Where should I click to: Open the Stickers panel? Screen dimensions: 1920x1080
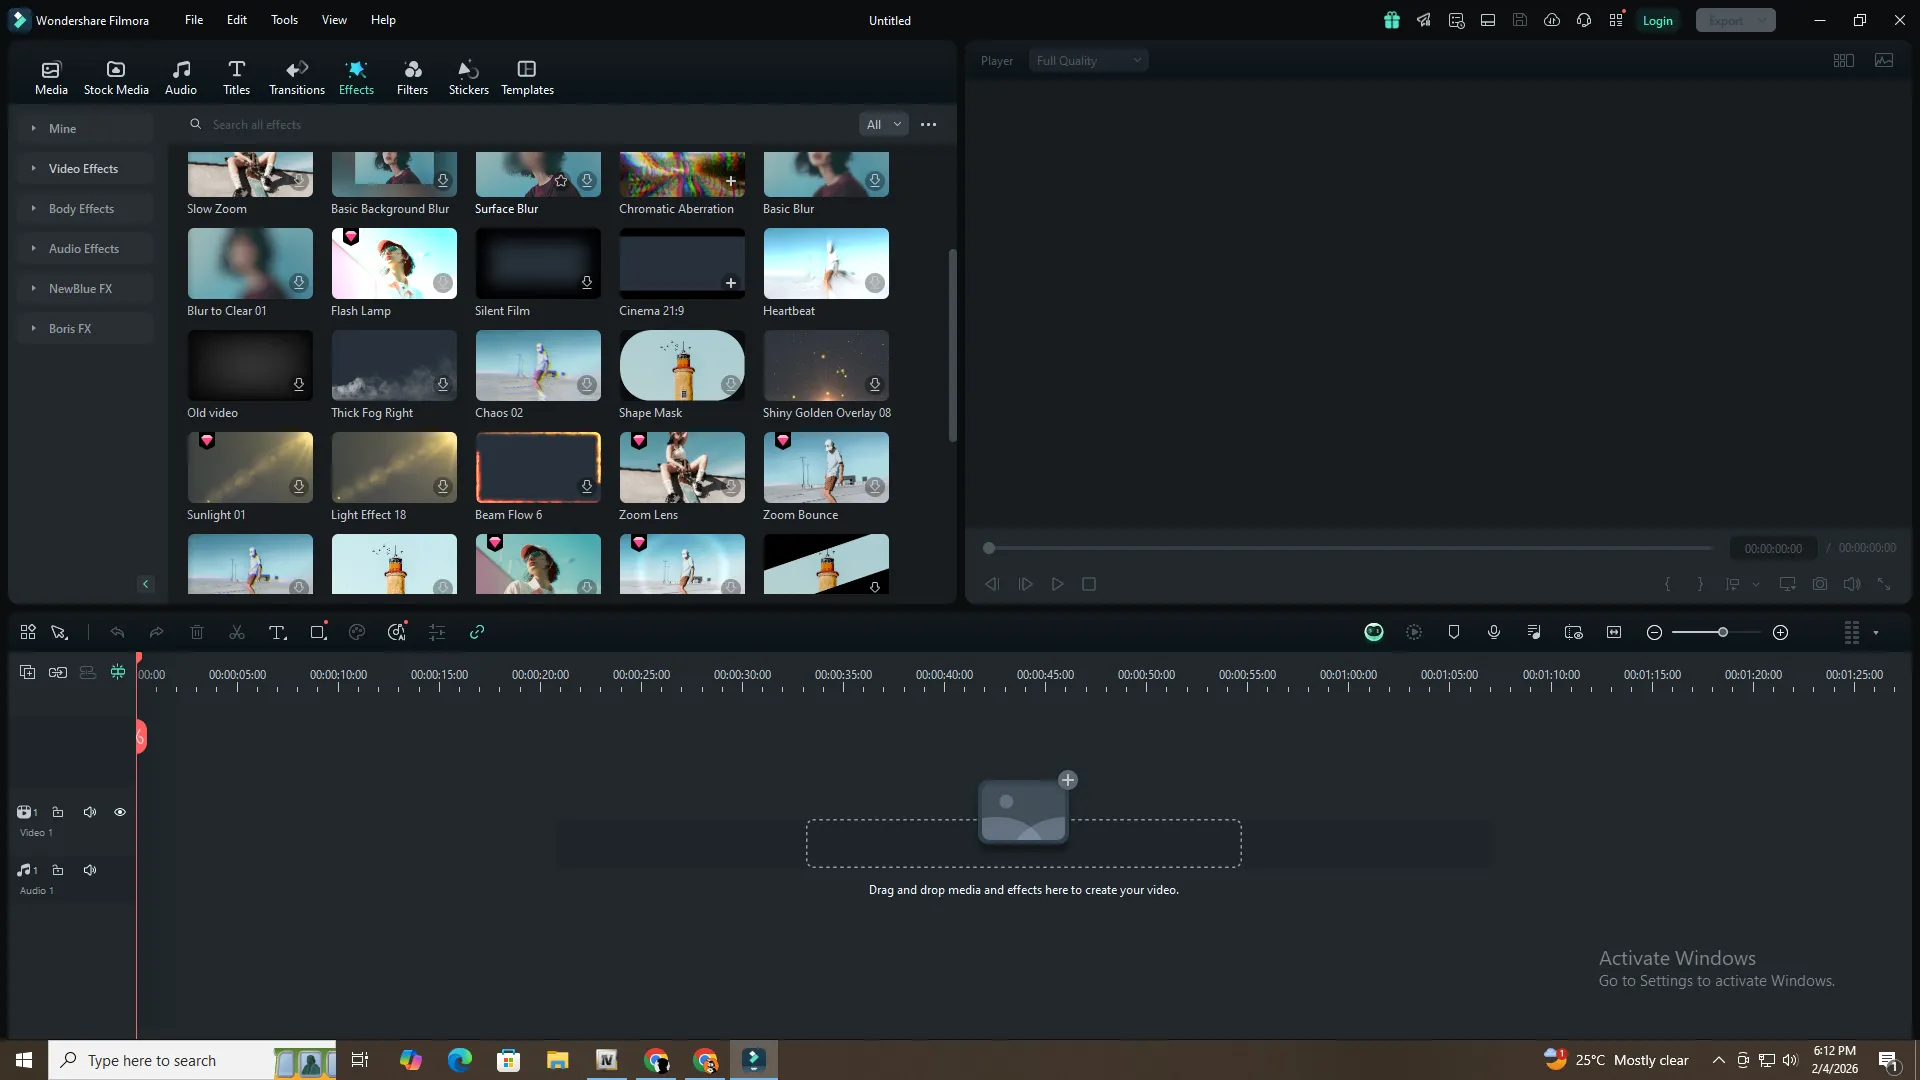tap(468, 77)
